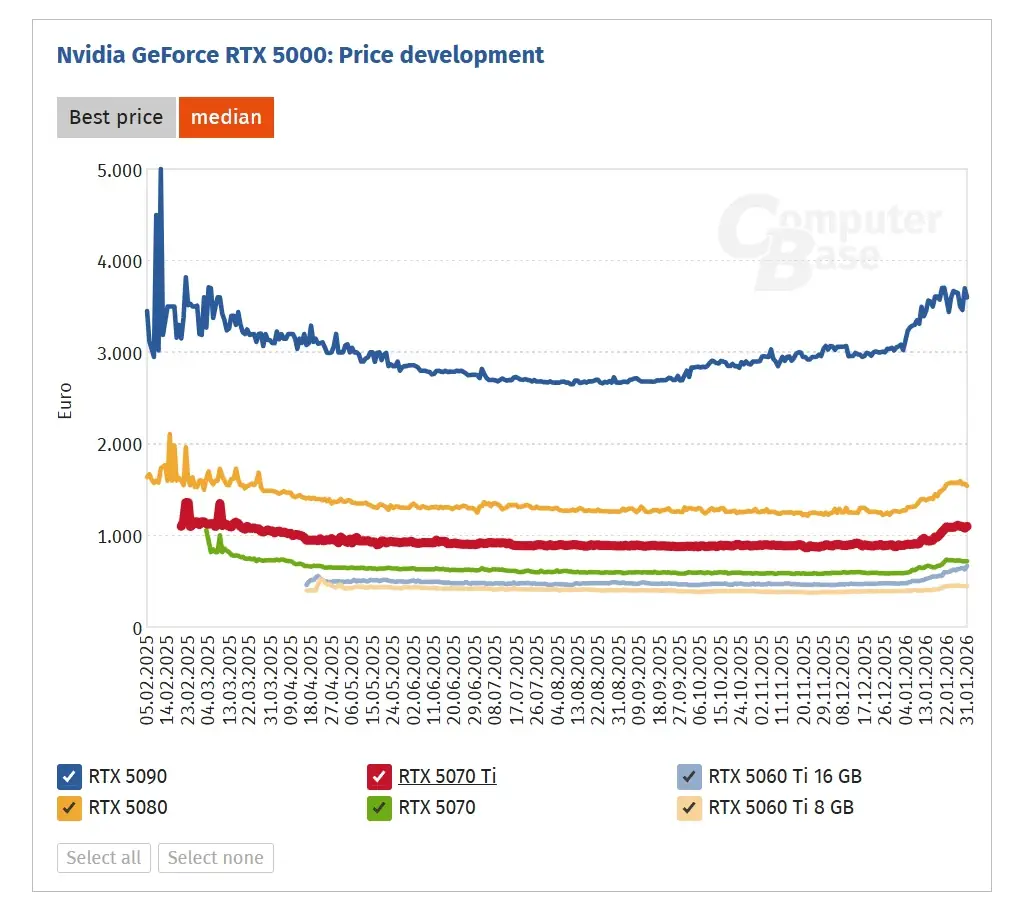
Task: Click the 02.11.2025 date label
Action: (x=762, y=680)
